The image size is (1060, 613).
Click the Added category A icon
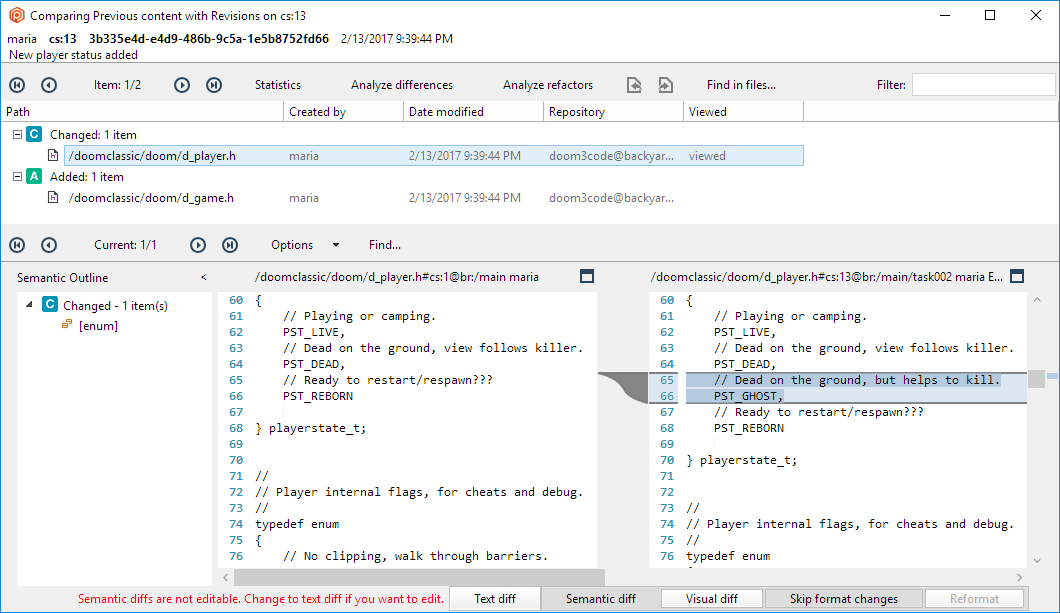click(34, 176)
